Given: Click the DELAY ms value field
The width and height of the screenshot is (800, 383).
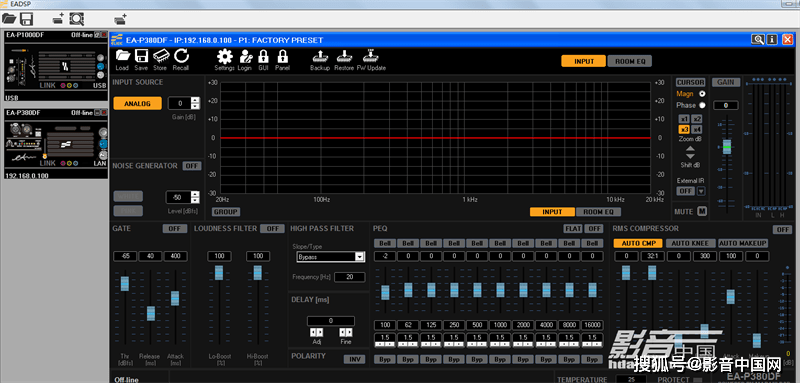Looking at the screenshot, I should (x=331, y=321).
